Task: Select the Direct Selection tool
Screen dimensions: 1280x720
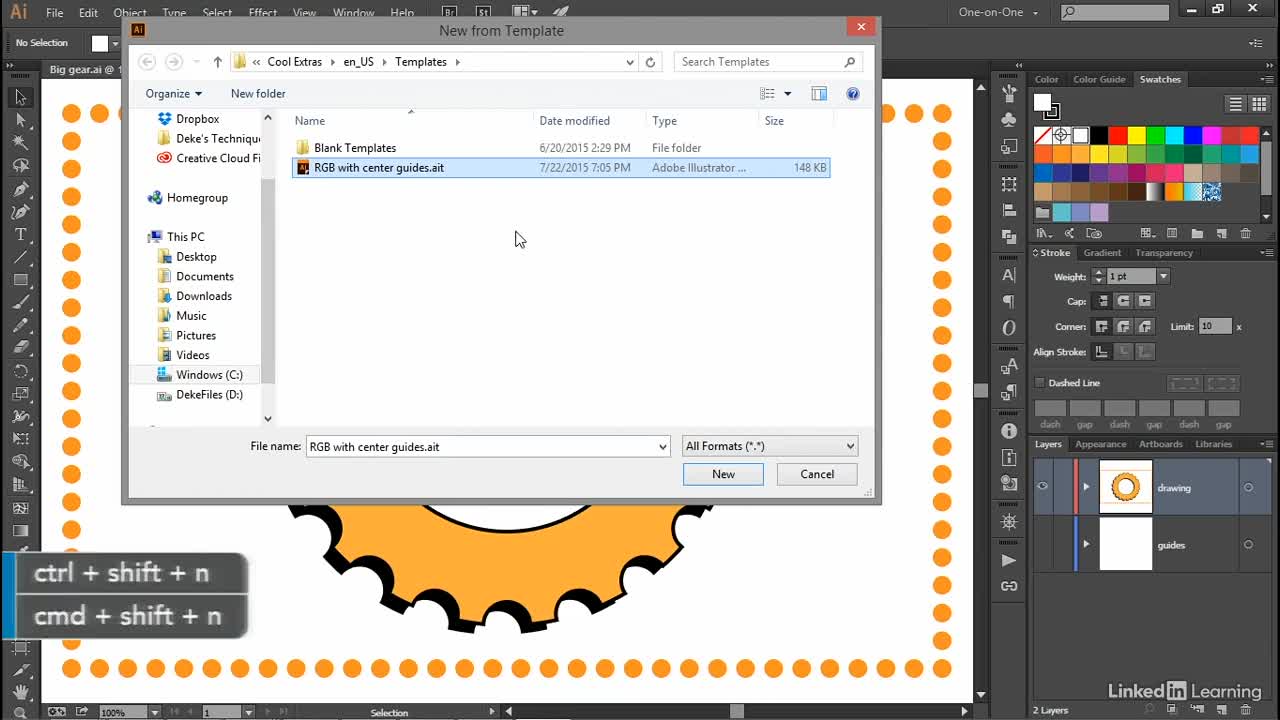Action: click(x=20, y=120)
